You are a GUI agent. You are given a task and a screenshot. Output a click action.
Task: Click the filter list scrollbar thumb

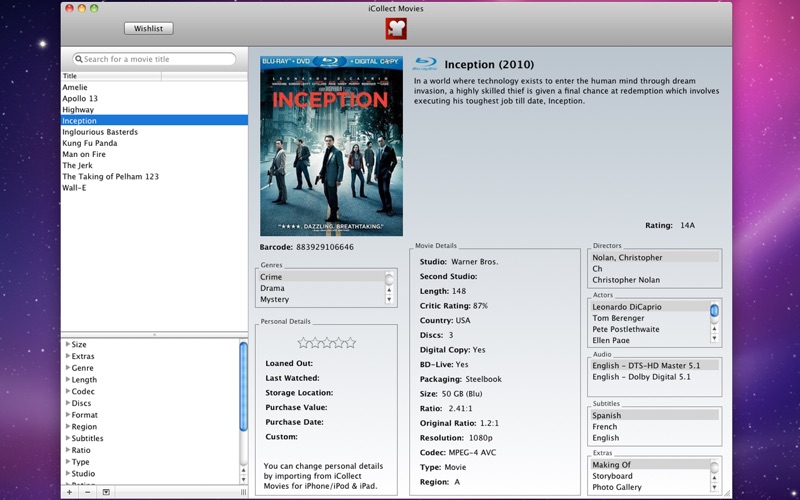[243, 387]
